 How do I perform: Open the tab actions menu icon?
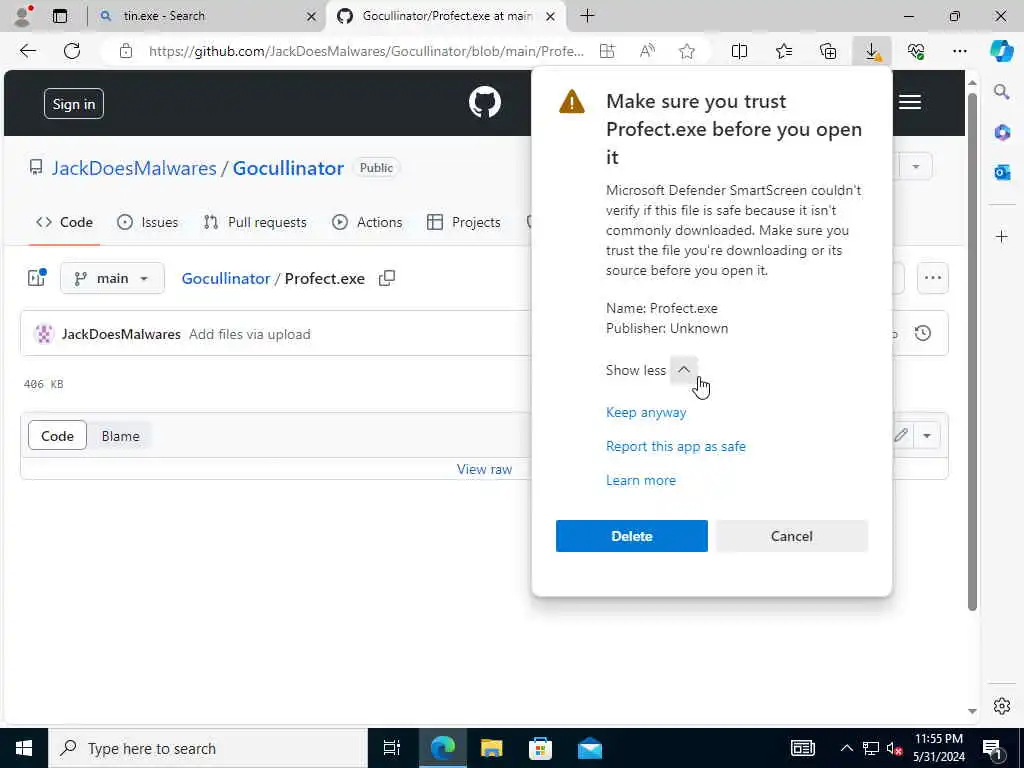click(x=60, y=16)
